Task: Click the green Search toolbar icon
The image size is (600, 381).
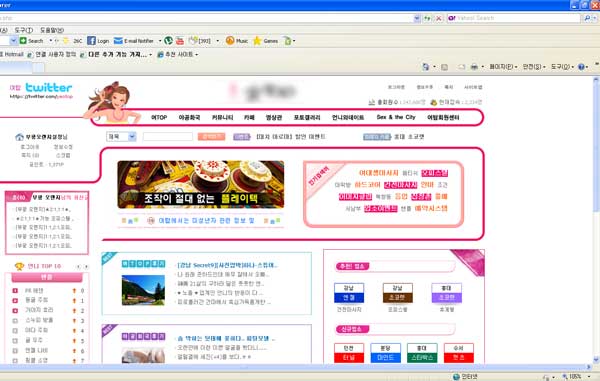Action: [23, 41]
